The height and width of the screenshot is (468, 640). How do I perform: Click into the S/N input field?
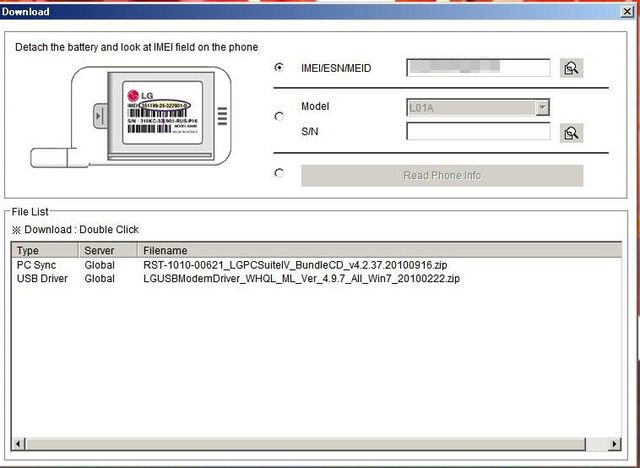click(x=478, y=132)
